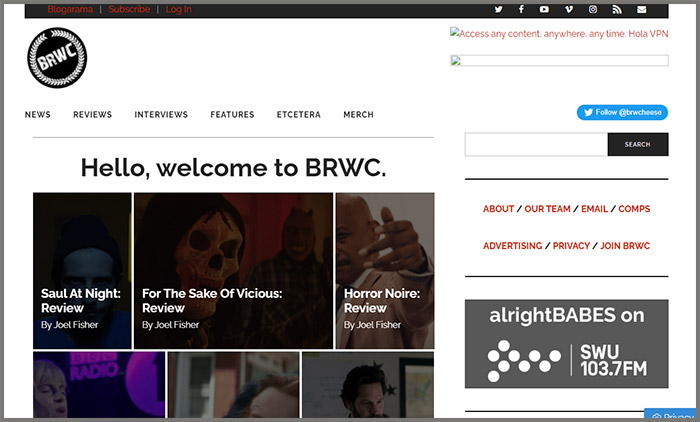Open the Advertising link
Image resolution: width=700 pixels, height=422 pixels.
512,246
